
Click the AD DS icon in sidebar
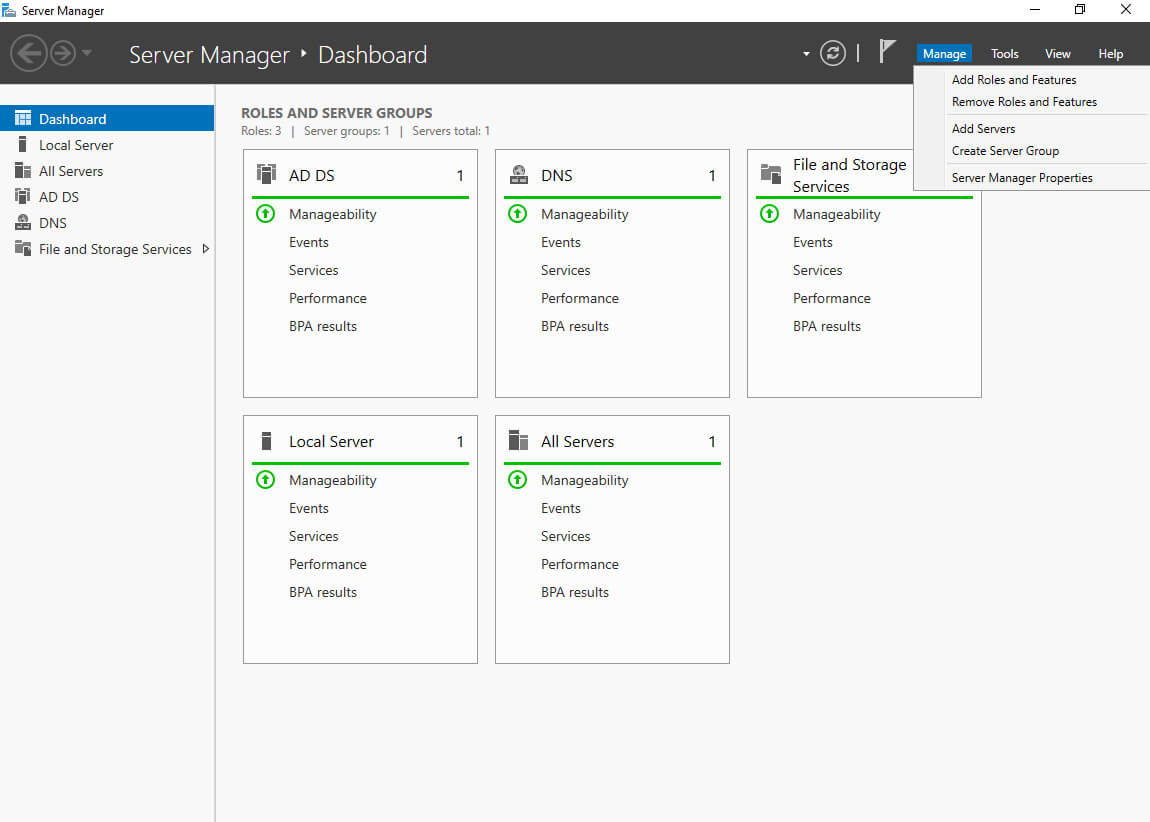coord(23,196)
